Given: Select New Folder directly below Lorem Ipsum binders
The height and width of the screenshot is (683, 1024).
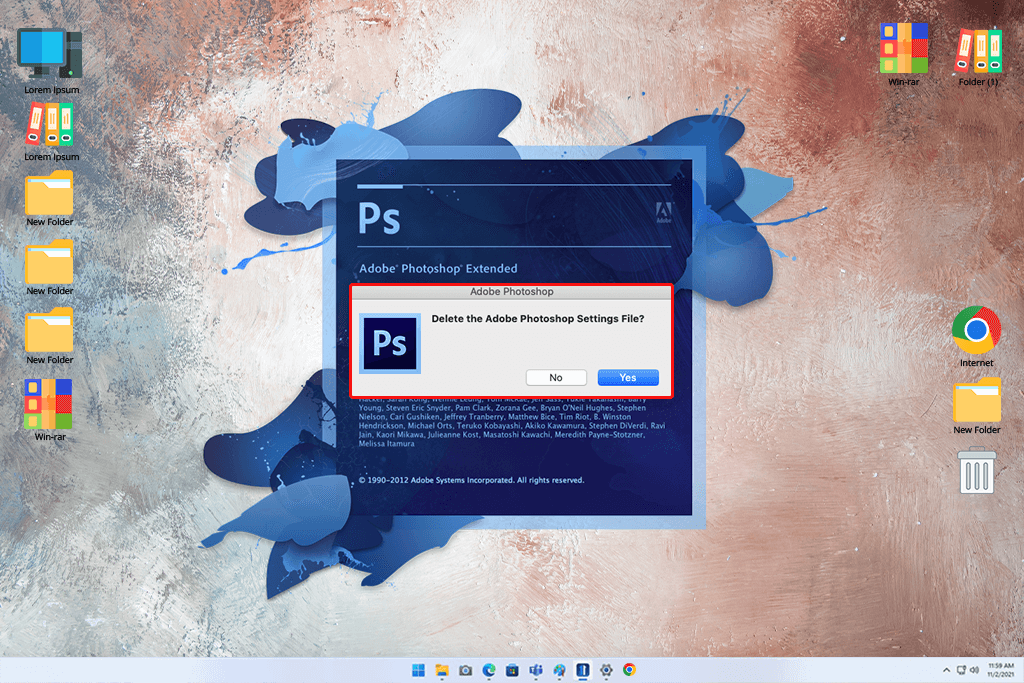Looking at the screenshot, I should coord(50,199).
